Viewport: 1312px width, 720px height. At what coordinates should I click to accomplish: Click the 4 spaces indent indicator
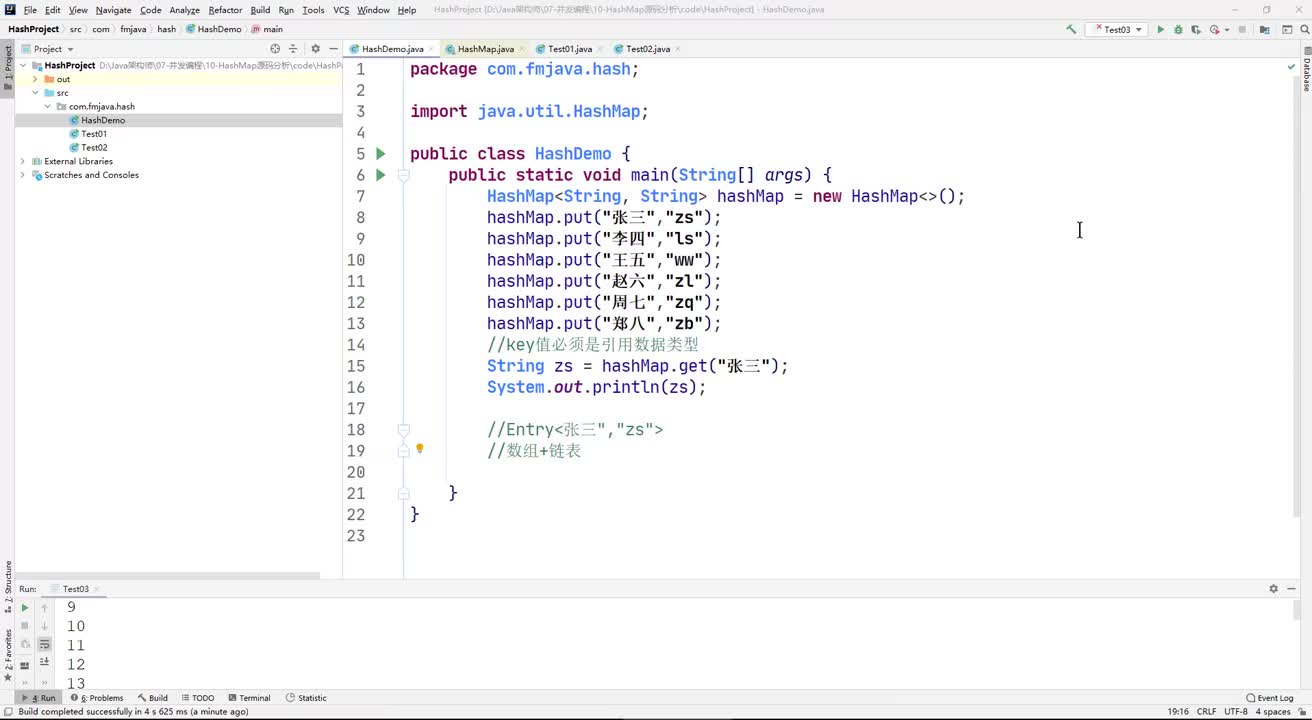point(1273,712)
